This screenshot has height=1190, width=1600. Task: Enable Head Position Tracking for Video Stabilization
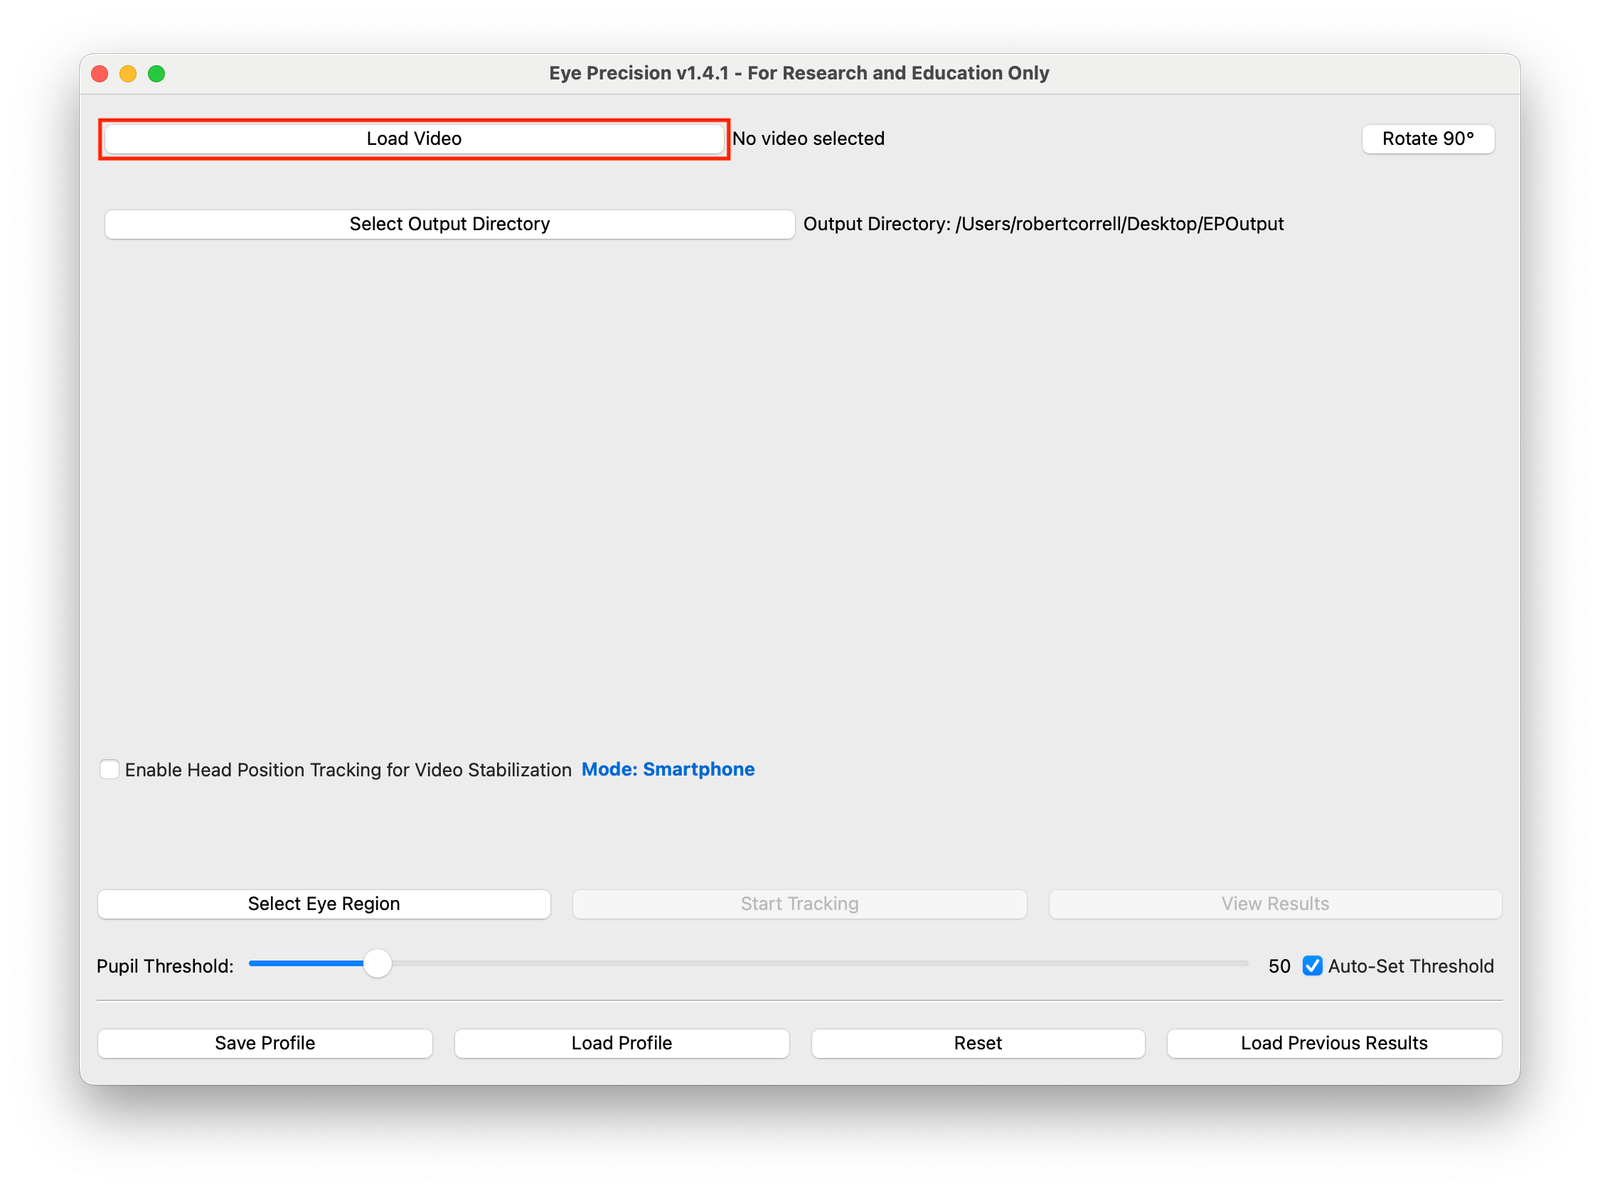[x=110, y=769]
